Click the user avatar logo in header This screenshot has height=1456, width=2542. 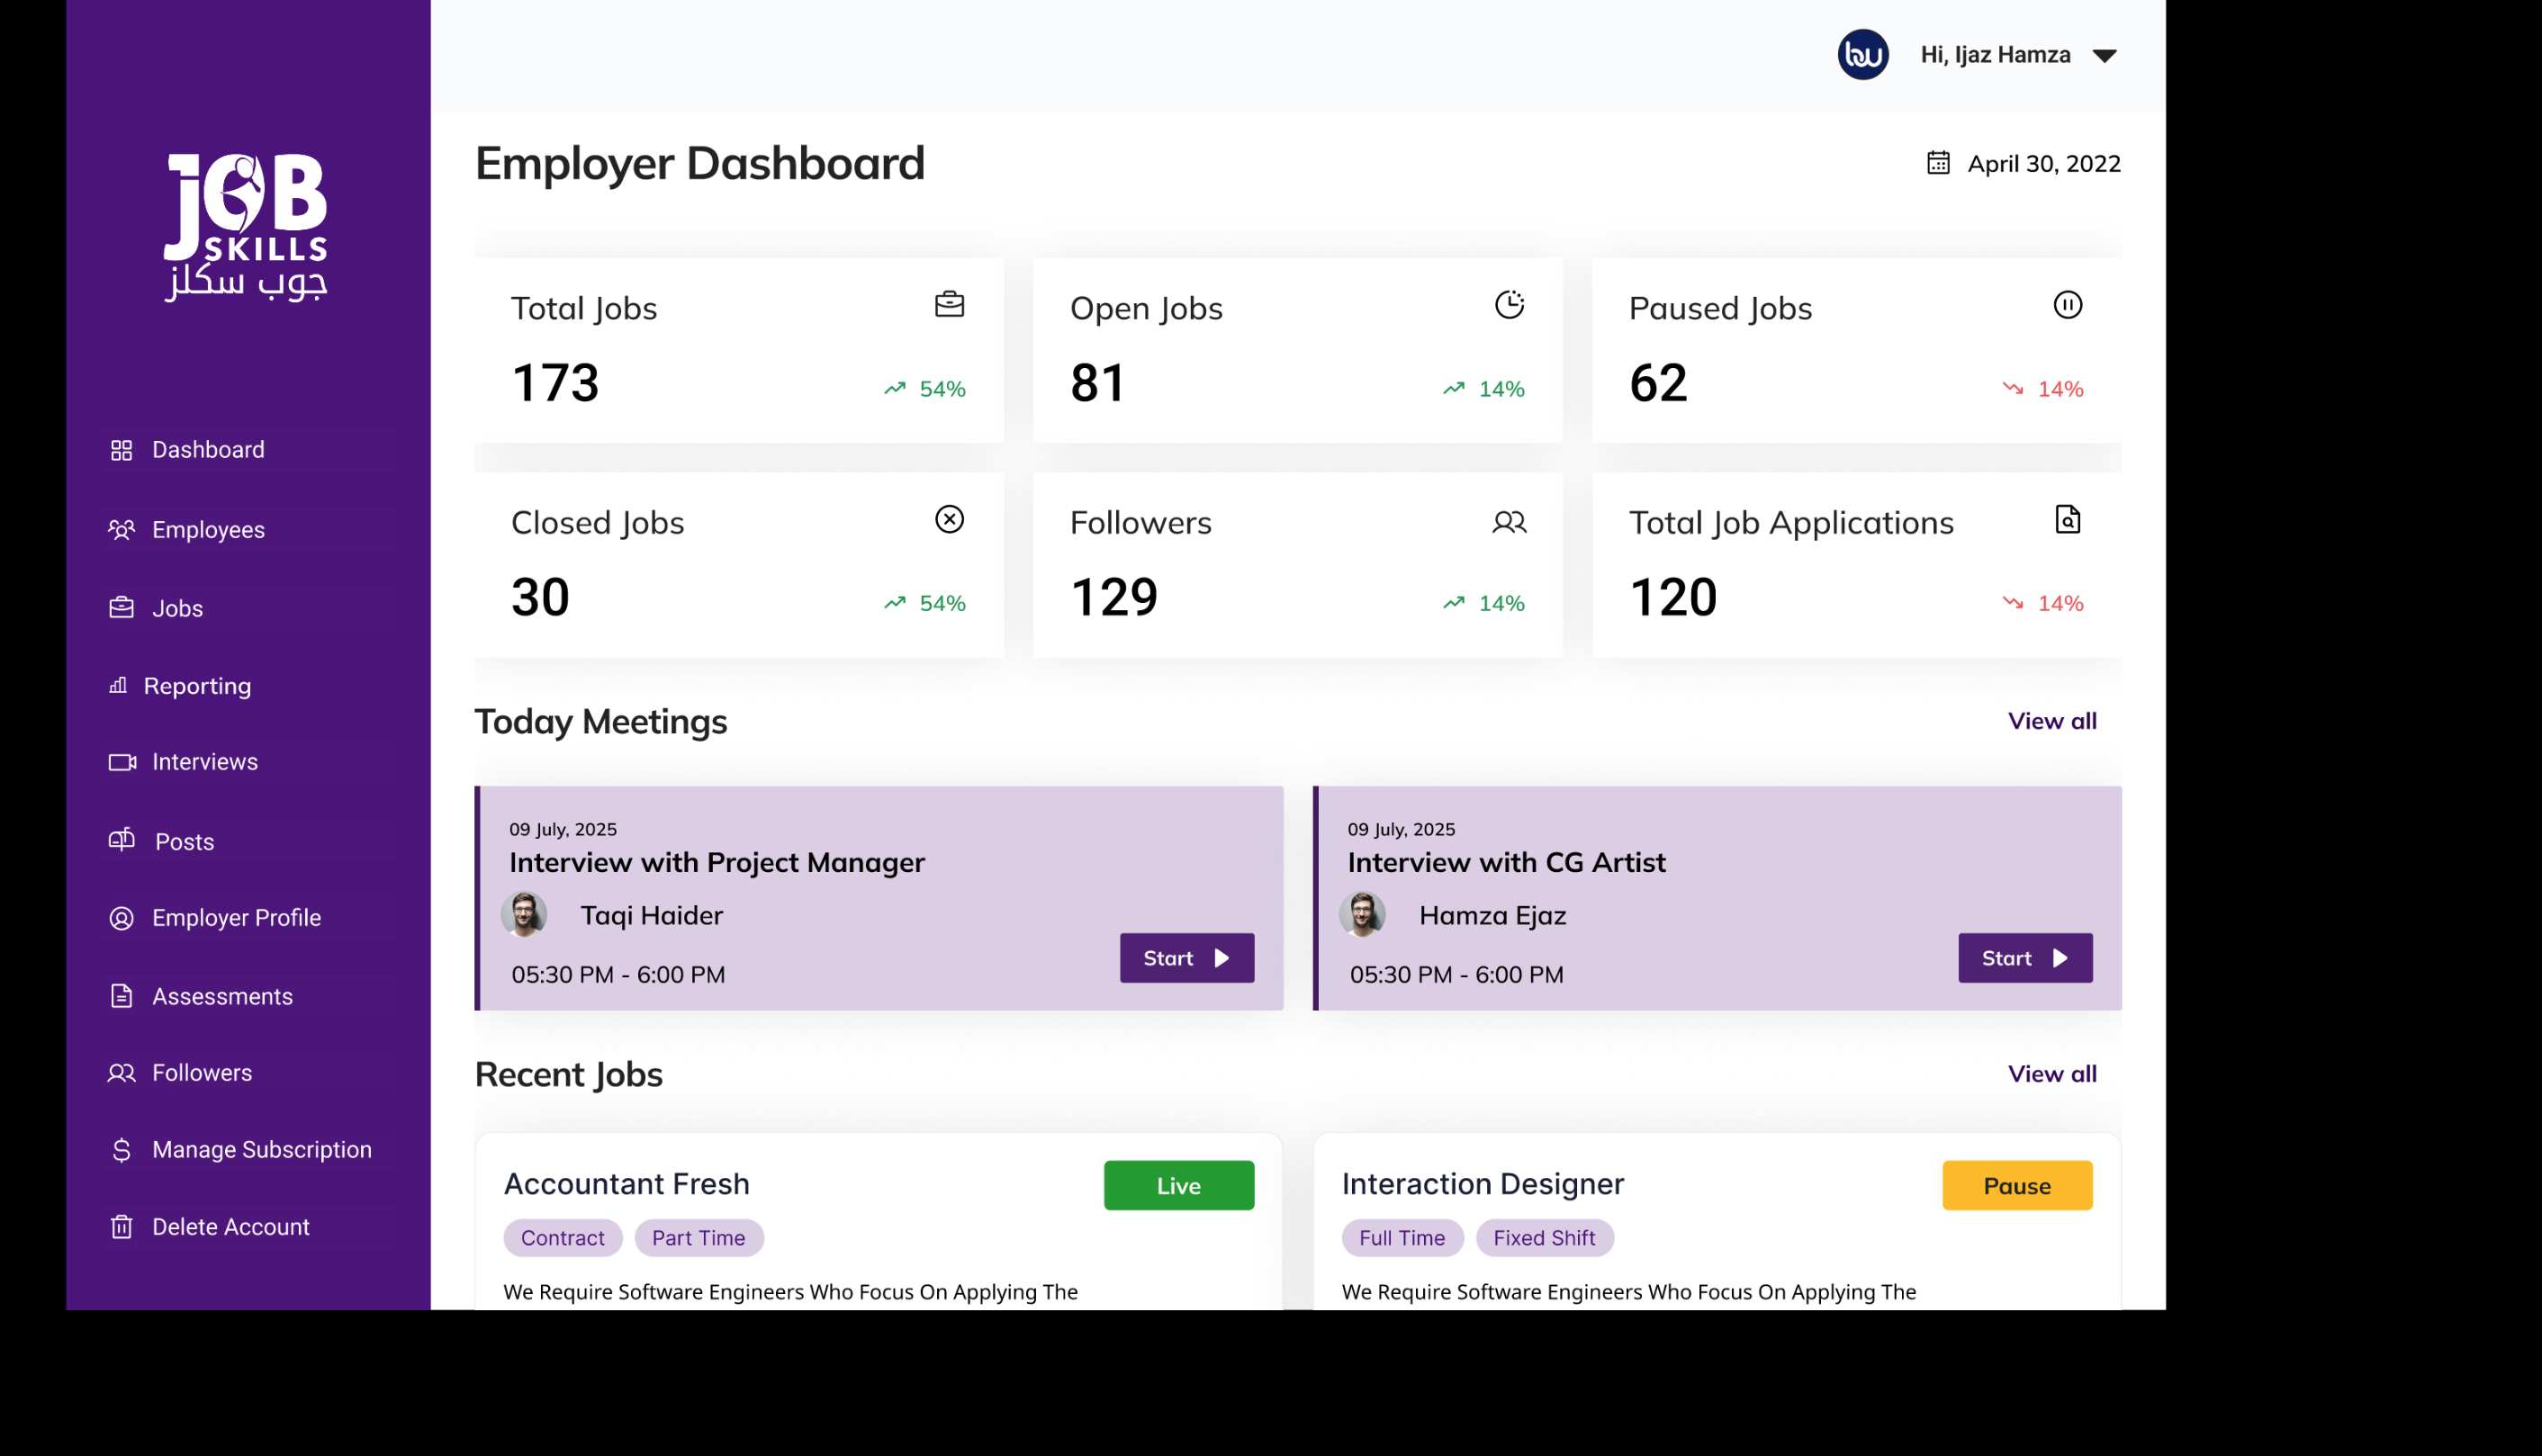click(1862, 54)
